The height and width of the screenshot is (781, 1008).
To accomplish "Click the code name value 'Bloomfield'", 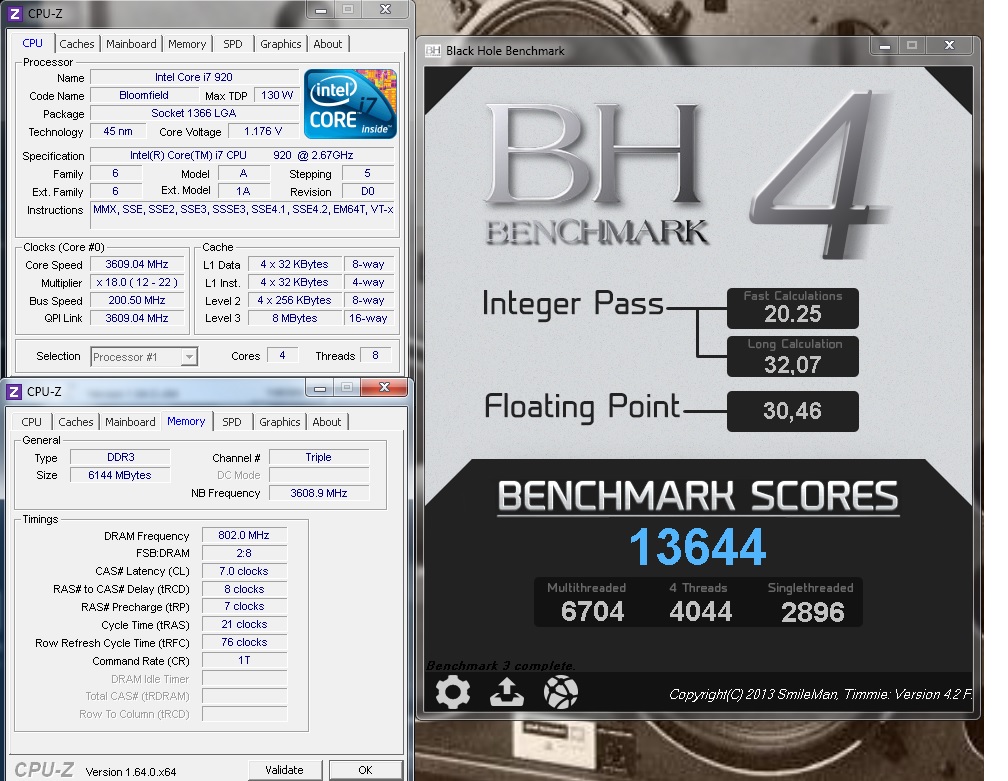I will tap(144, 95).
